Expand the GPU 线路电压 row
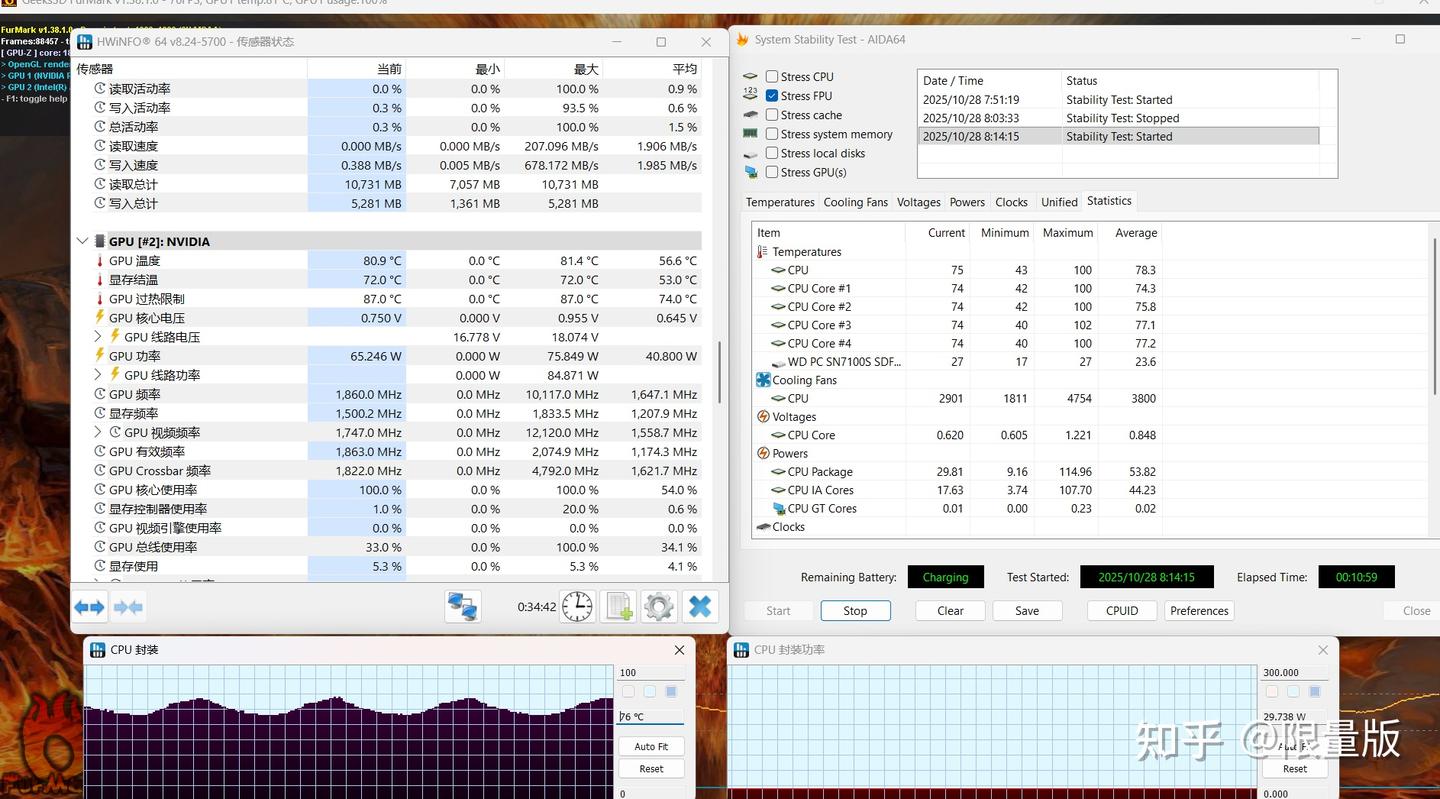 click(98, 337)
